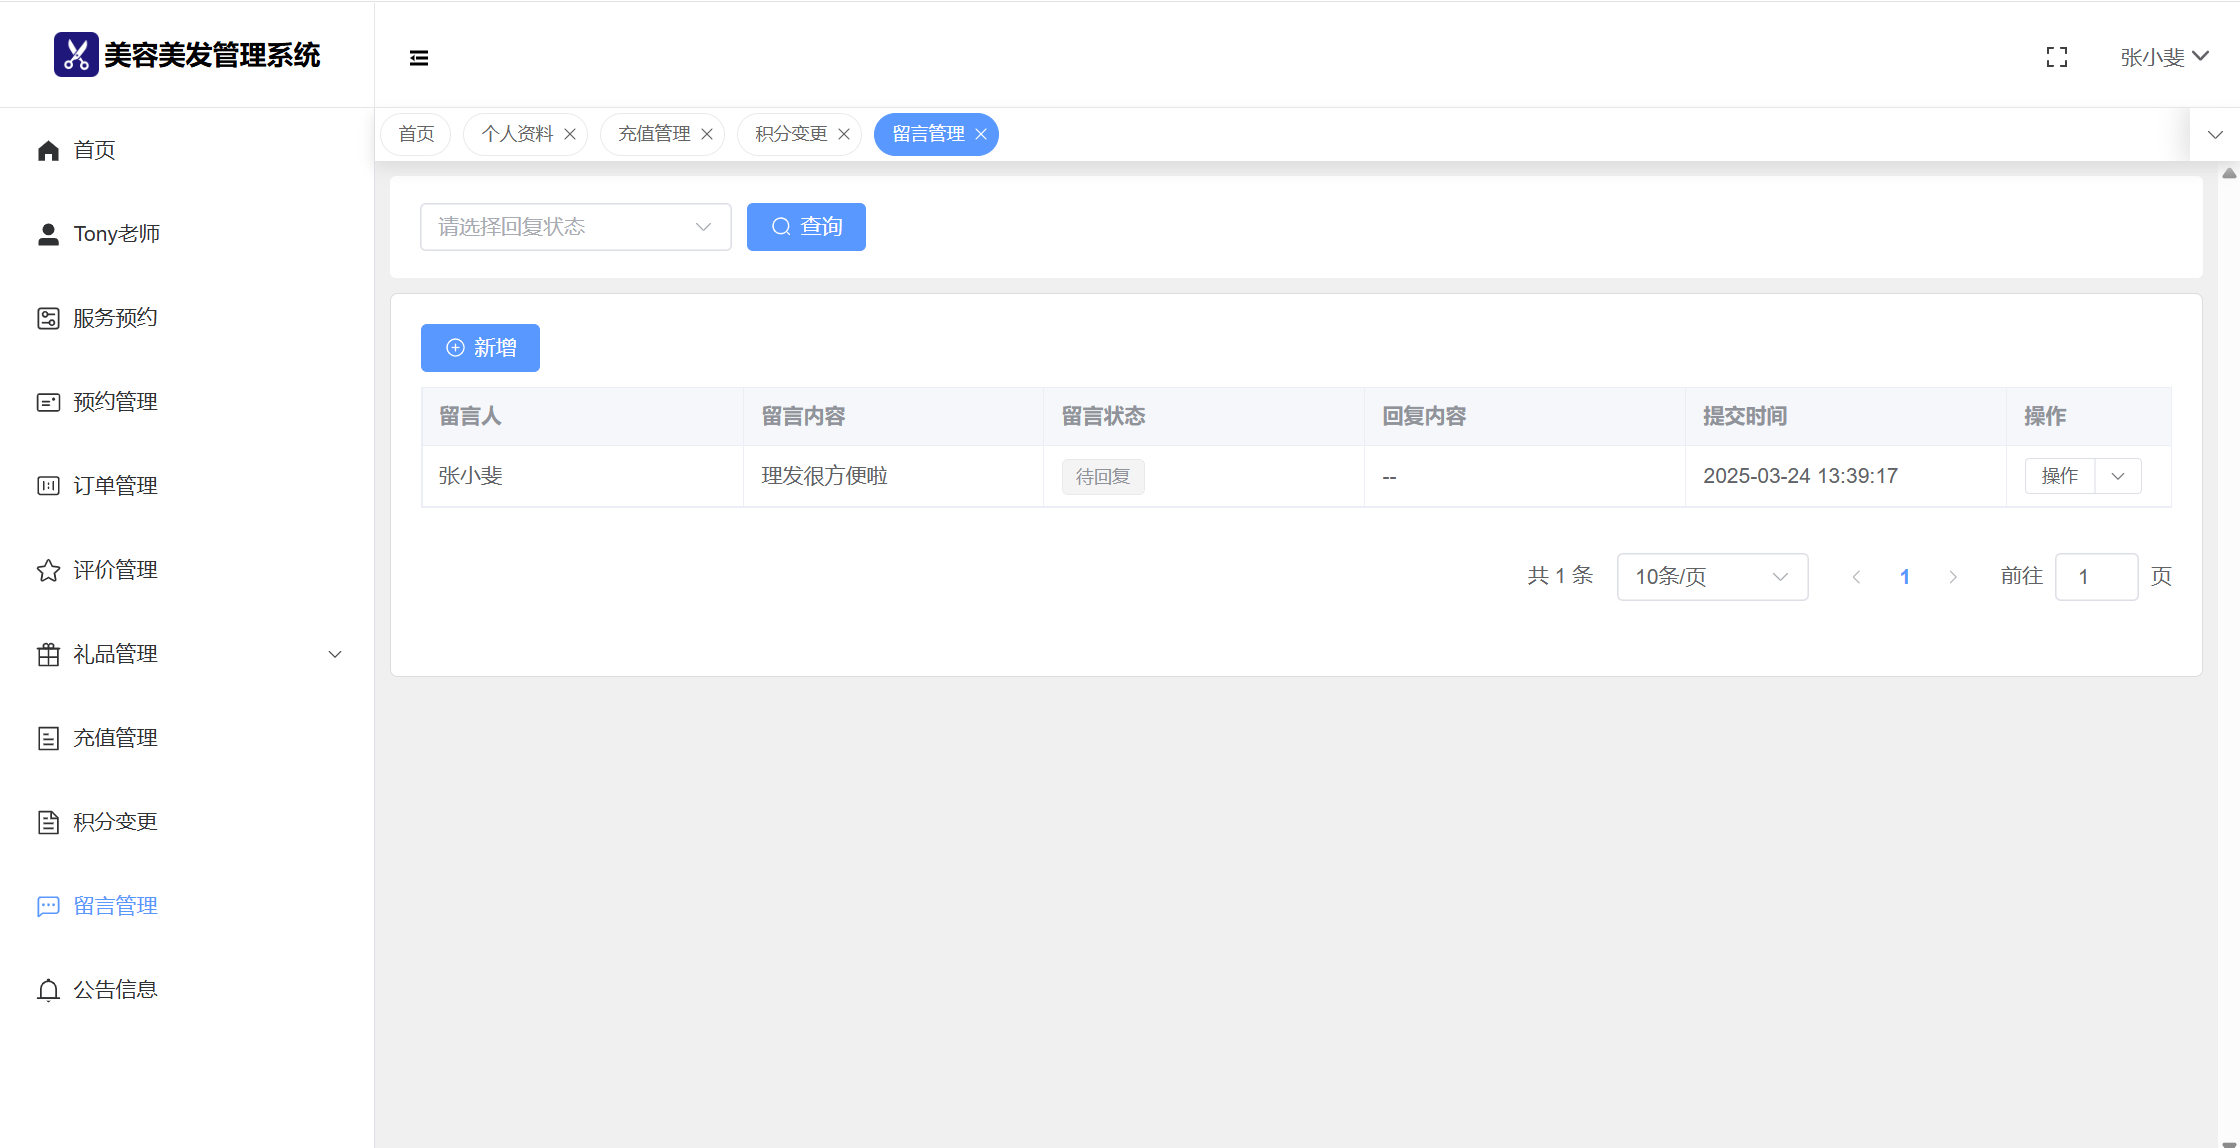Switch to the 首页 tab
The width and height of the screenshot is (2240, 1148).
click(416, 134)
